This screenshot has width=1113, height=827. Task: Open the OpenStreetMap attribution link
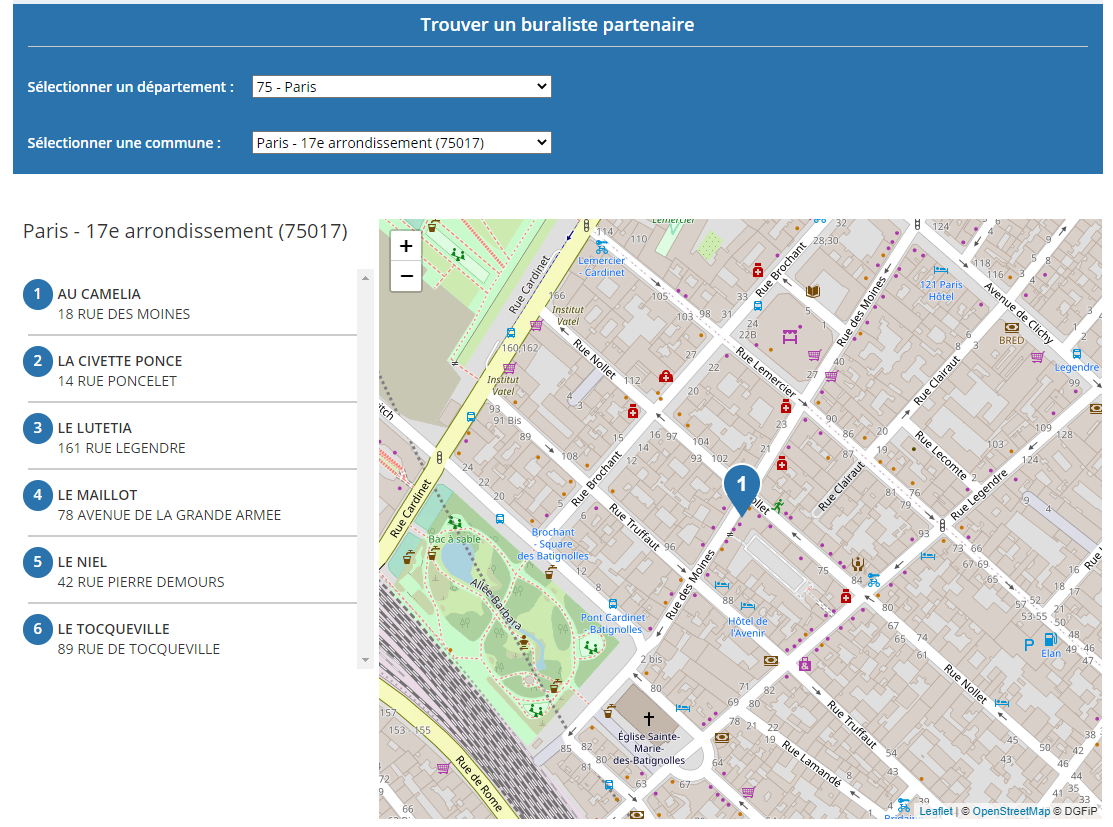point(1011,811)
